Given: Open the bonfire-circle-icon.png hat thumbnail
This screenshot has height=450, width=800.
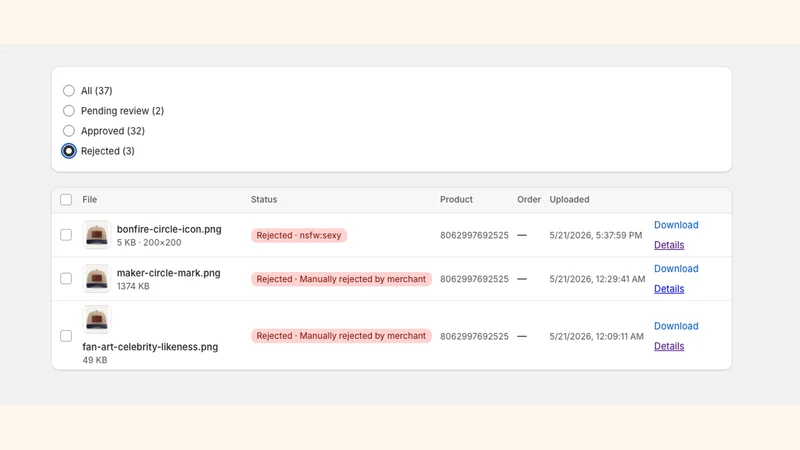Looking at the screenshot, I should pos(96,235).
